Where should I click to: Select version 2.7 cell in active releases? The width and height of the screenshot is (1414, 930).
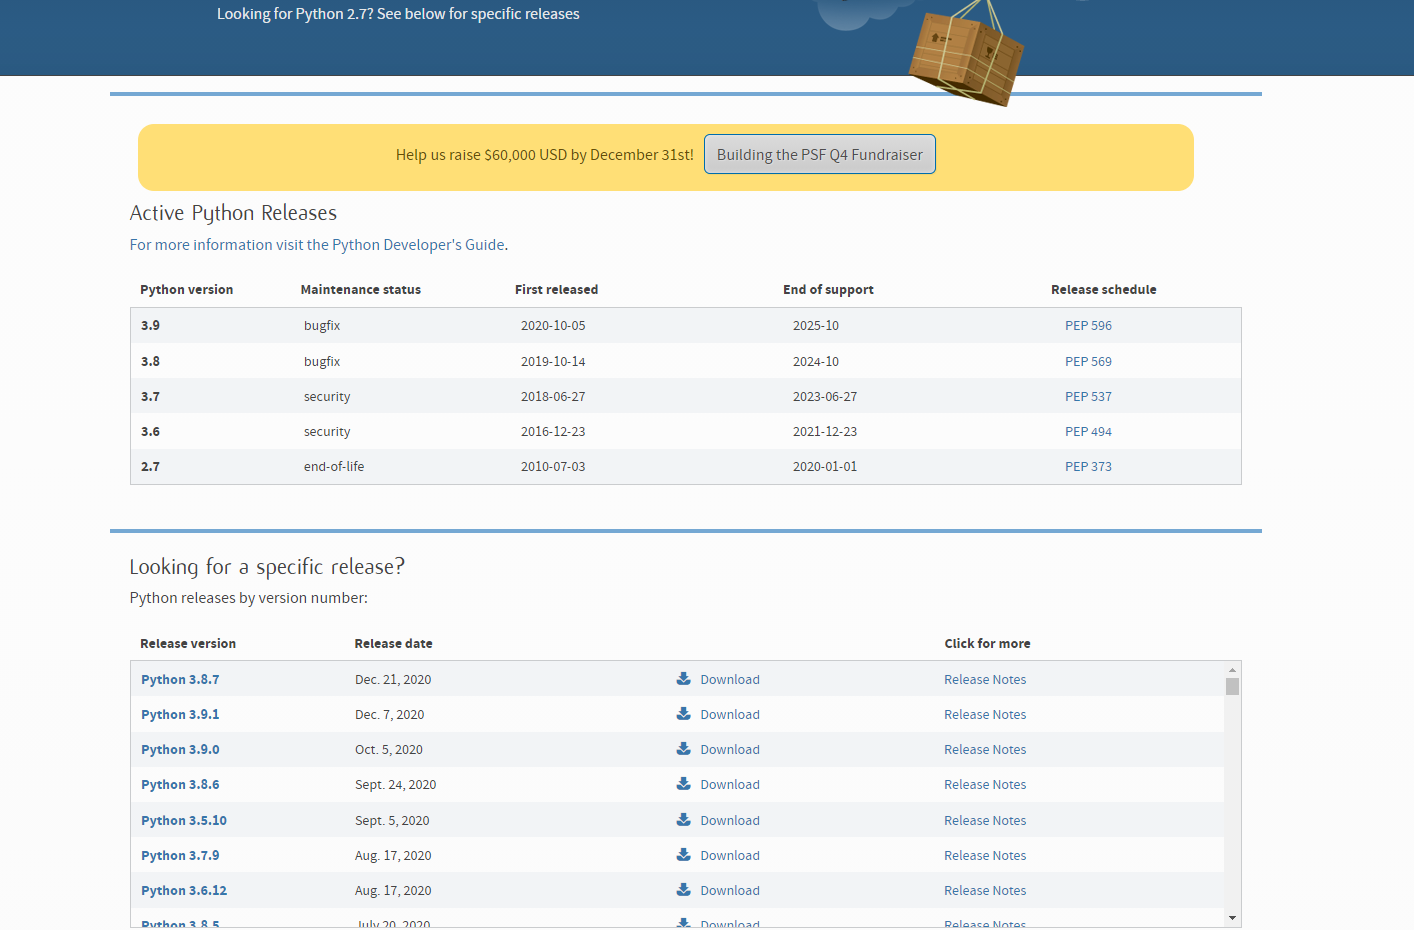[150, 467]
